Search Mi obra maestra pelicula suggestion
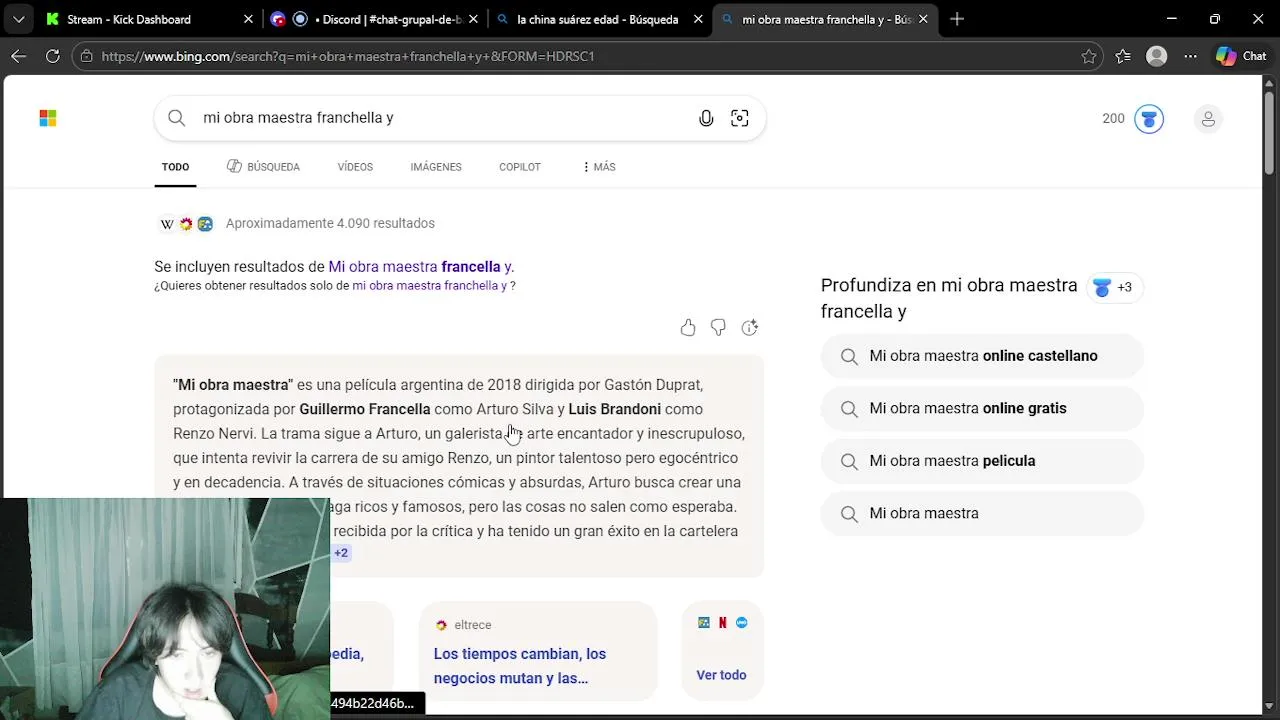This screenshot has width=1280, height=720. pos(982,461)
